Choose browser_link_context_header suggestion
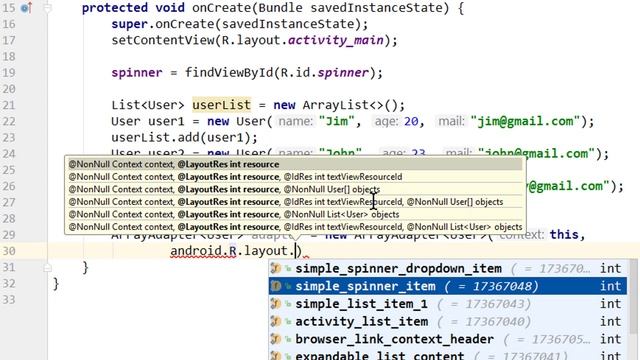Screen dimensions: 640x360 tap(448, 339)
